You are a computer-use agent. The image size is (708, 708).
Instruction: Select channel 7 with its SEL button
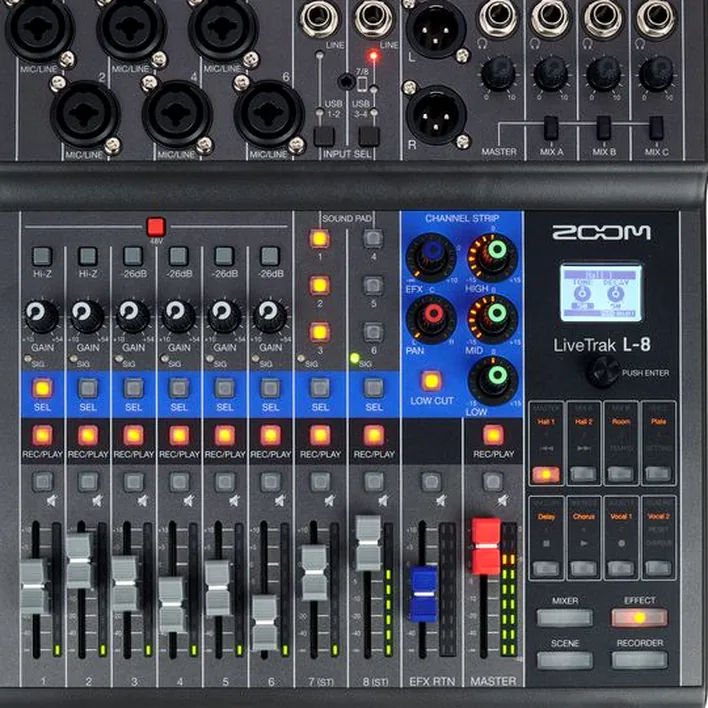point(320,388)
